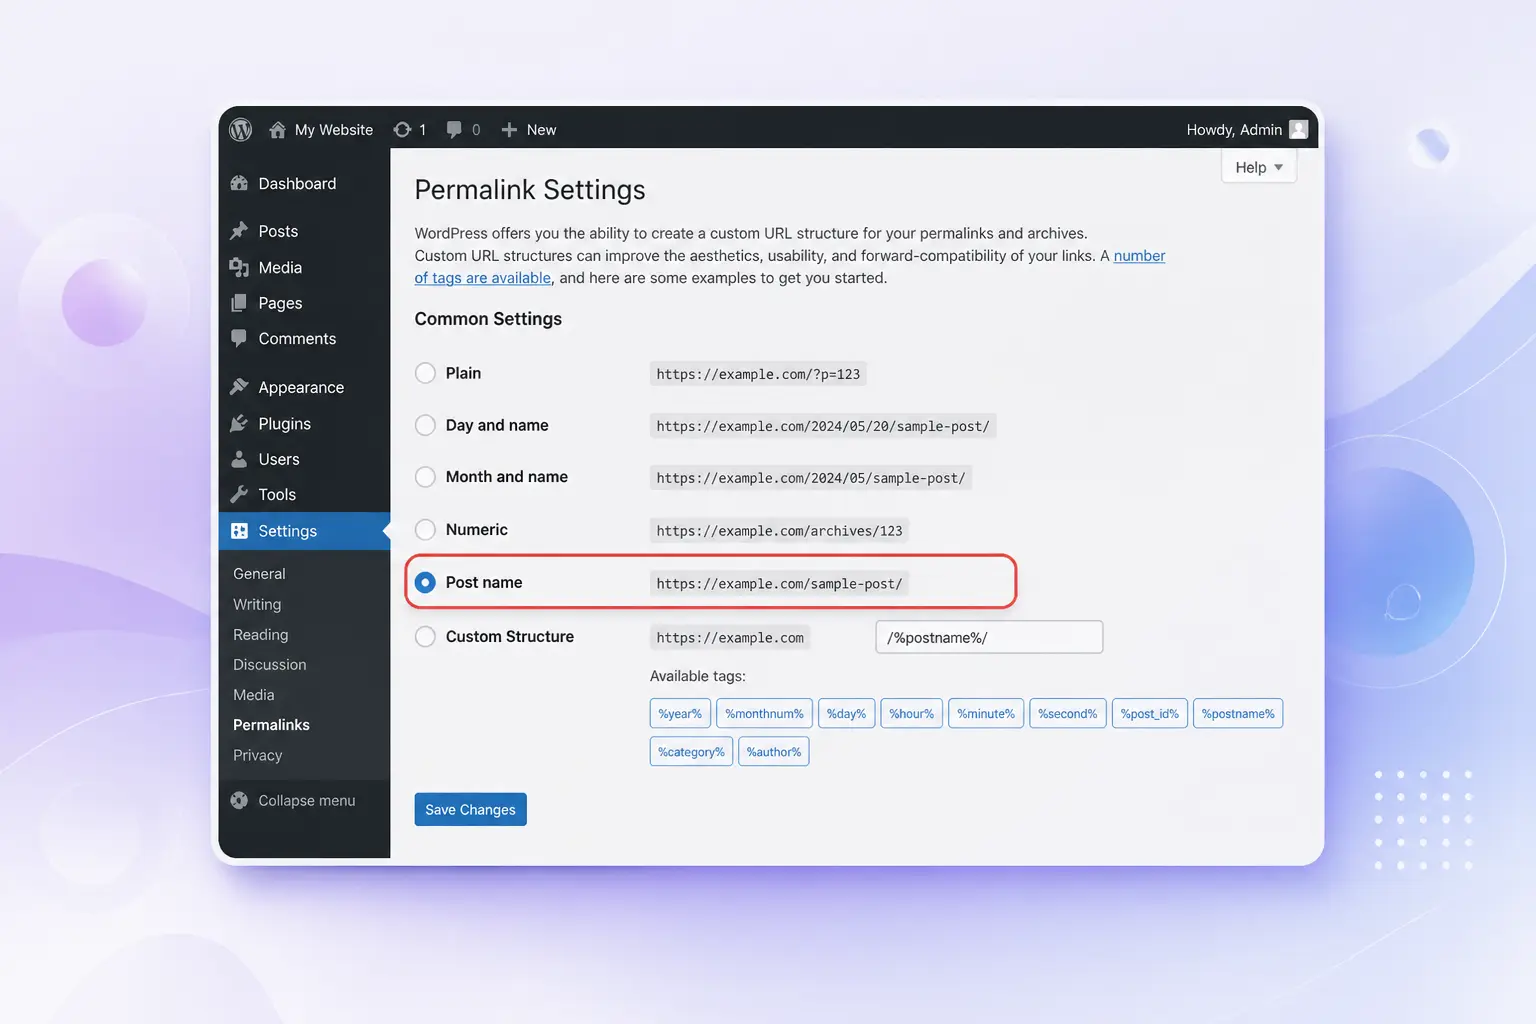Screen dimensions: 1536x1024
Task: Click the Appearance paintbrush icon
Action: (239, 387)
